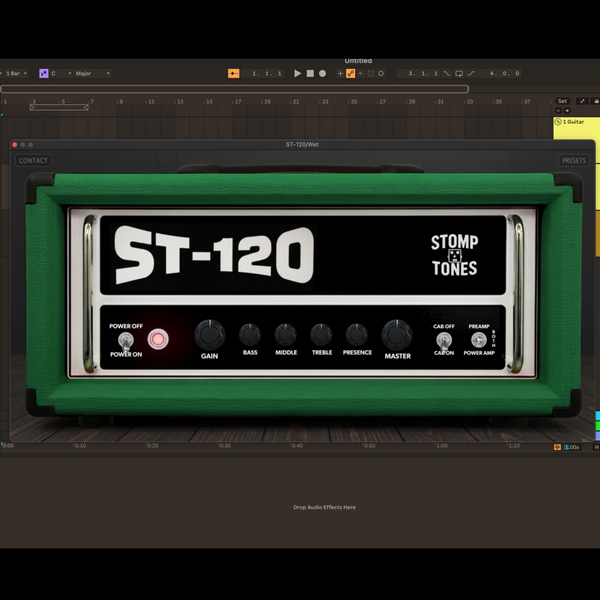Enable the scale mode purple icon

44,73
